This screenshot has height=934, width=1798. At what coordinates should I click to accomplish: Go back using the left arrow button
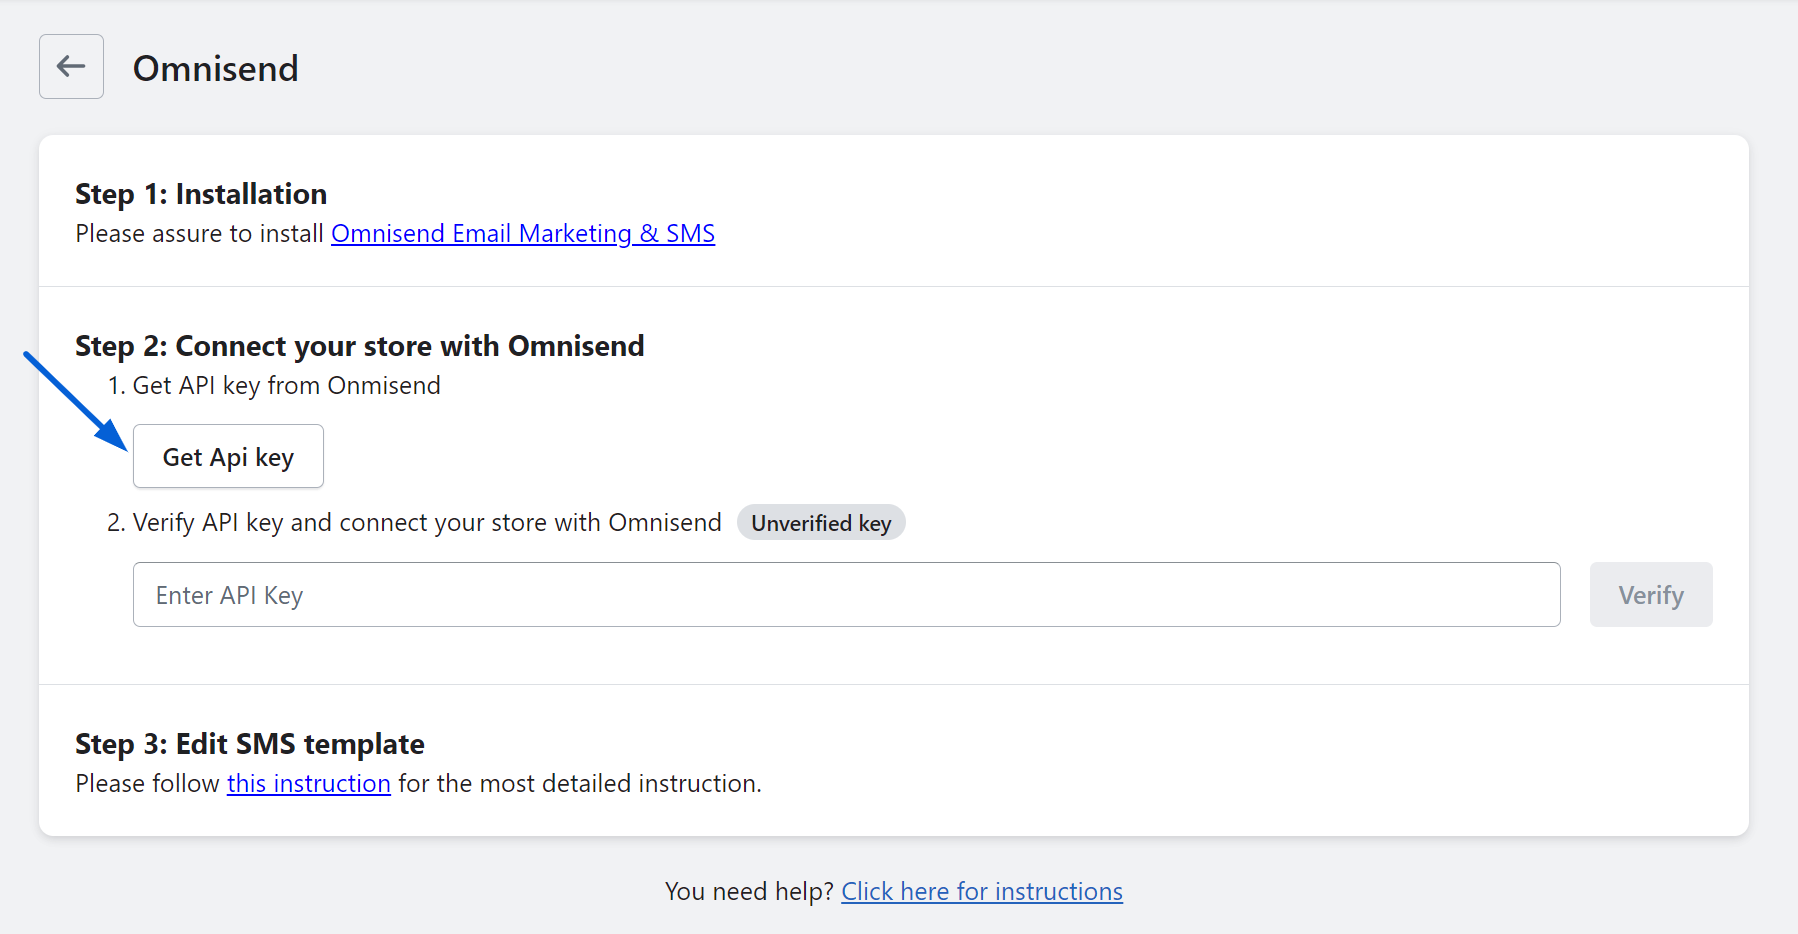pyautogui.click(x=71, y=67)
